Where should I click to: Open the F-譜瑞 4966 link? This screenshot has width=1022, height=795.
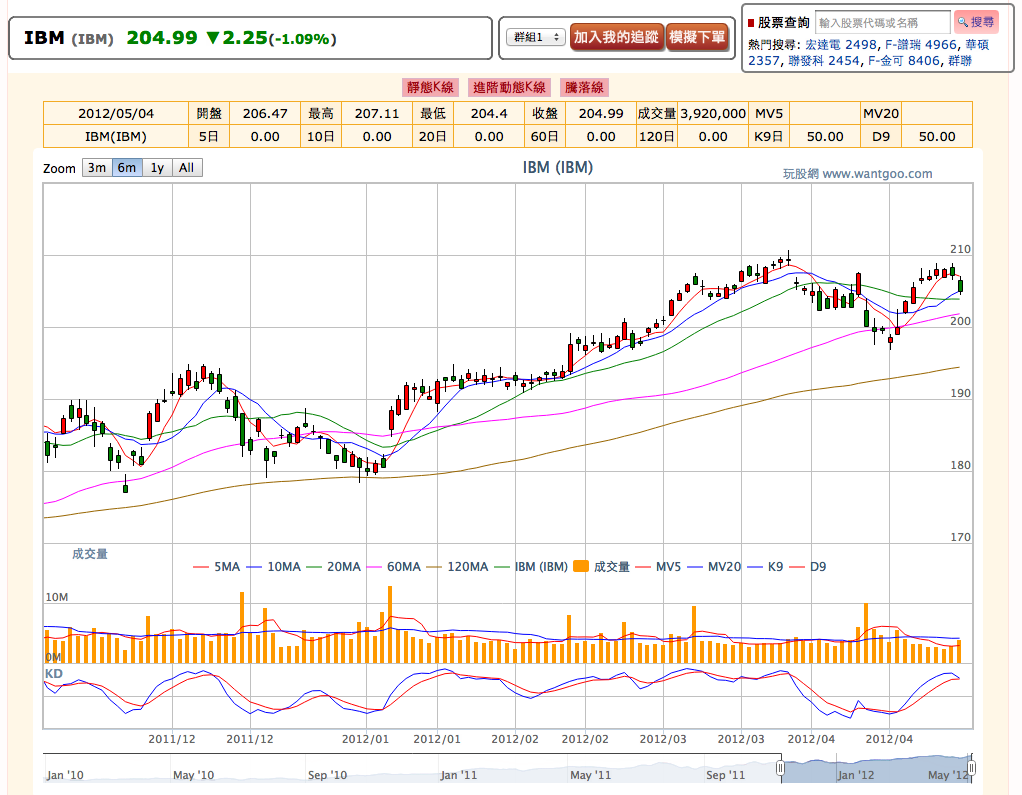pos(921,44)
